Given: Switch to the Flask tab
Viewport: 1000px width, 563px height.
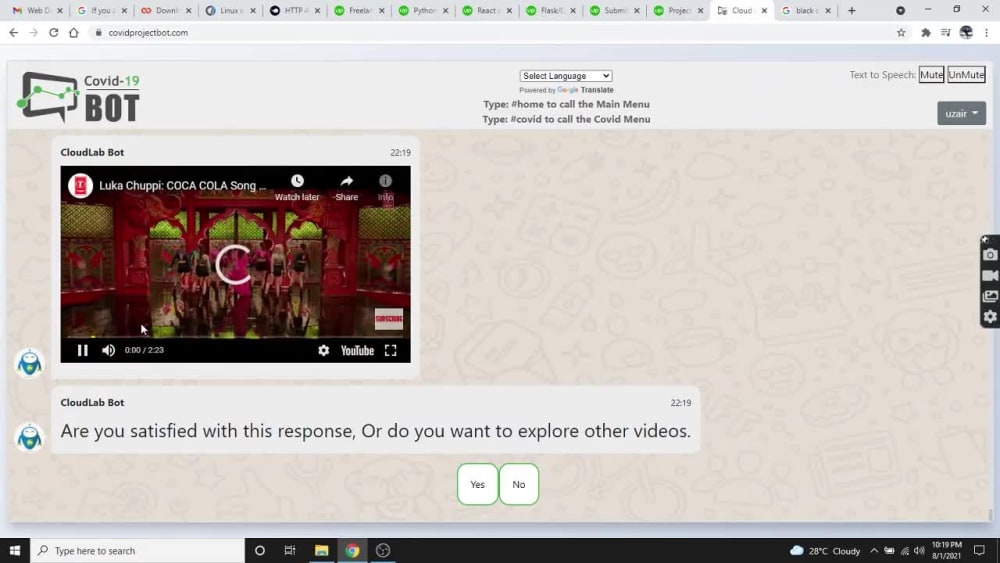Looking at the screenshot, I should click(550, 10).
